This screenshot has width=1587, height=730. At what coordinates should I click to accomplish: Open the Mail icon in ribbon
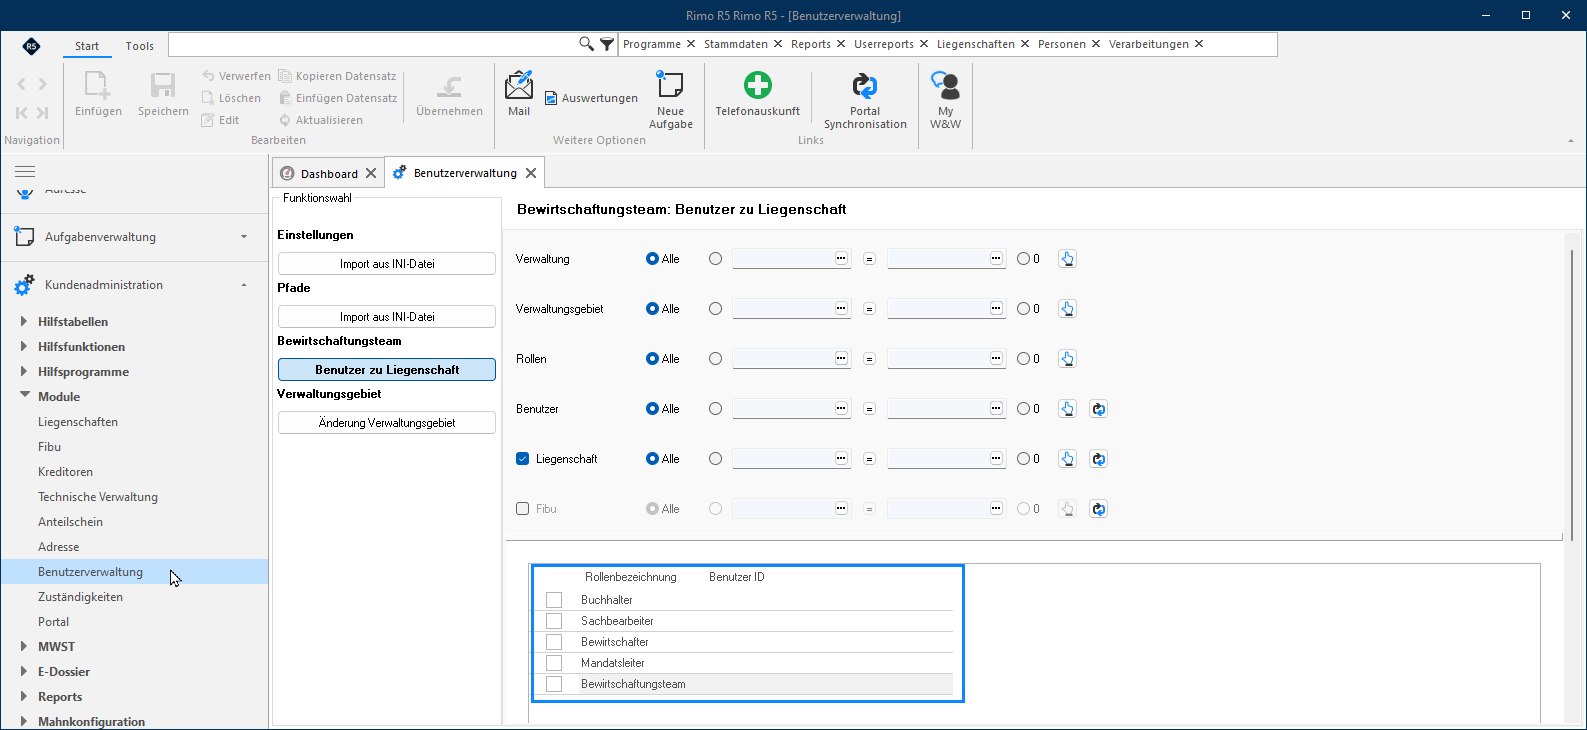click(519, 85)
